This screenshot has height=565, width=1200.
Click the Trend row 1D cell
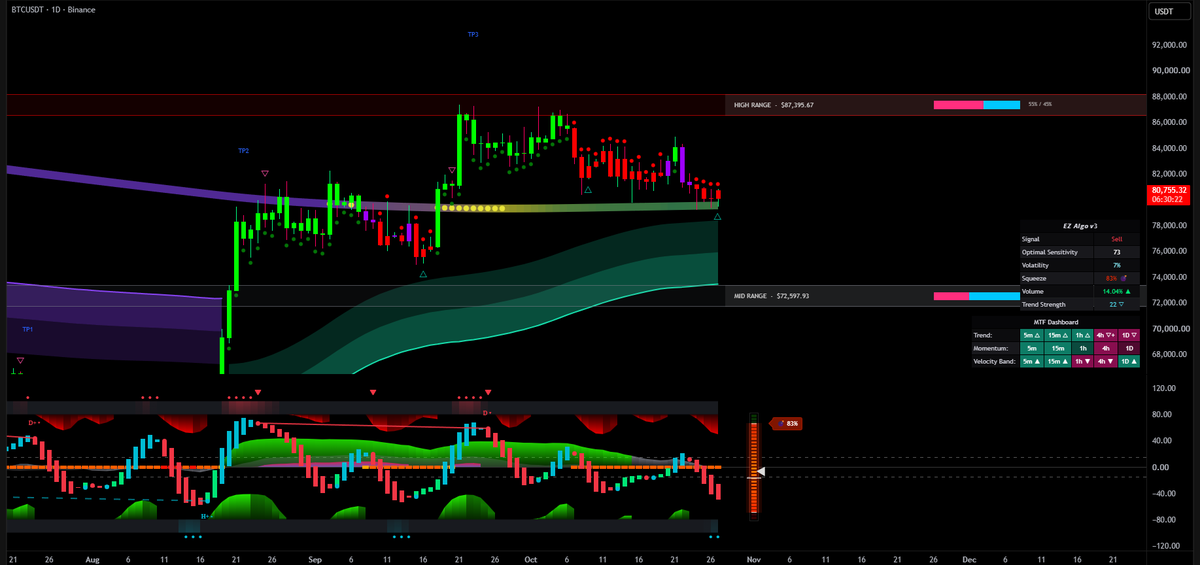point(1128,334)
